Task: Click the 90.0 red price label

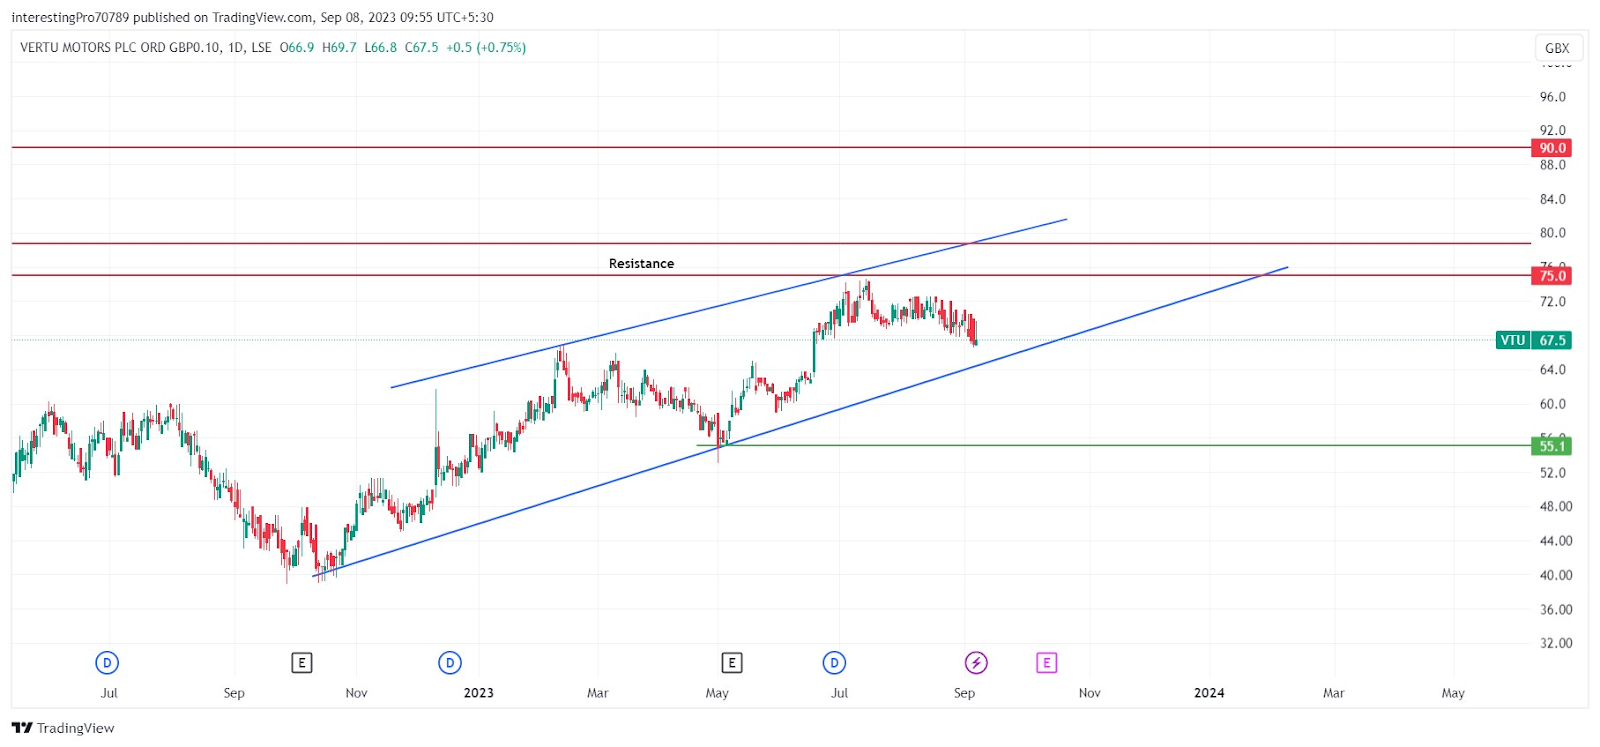Action: click(x=1552, y=148)
